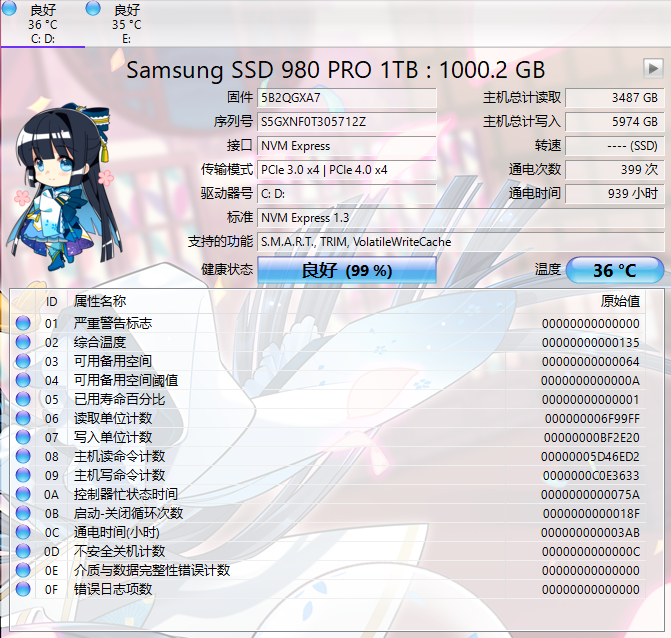Go to next disk with arrow button
The image size is (671, 638).
click(x=653, y=68)
